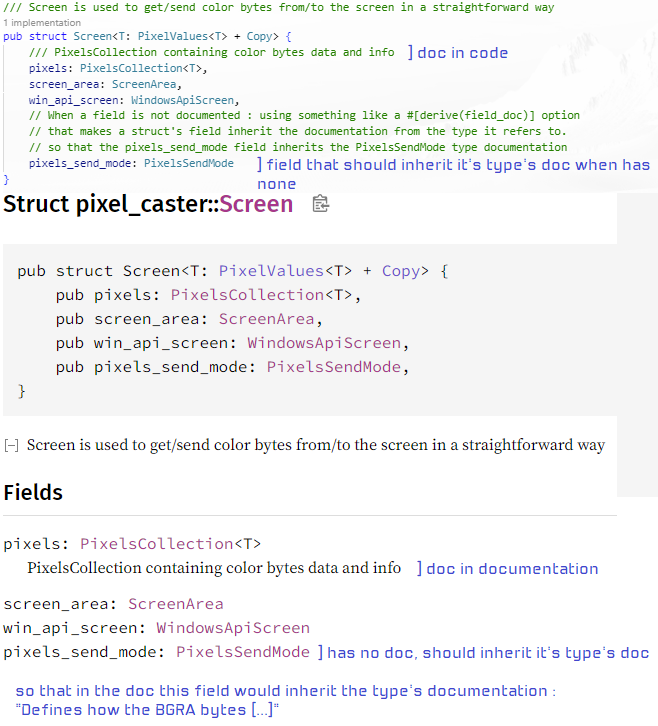Click the pixels_send_mode field anchor in Fields

79,652
